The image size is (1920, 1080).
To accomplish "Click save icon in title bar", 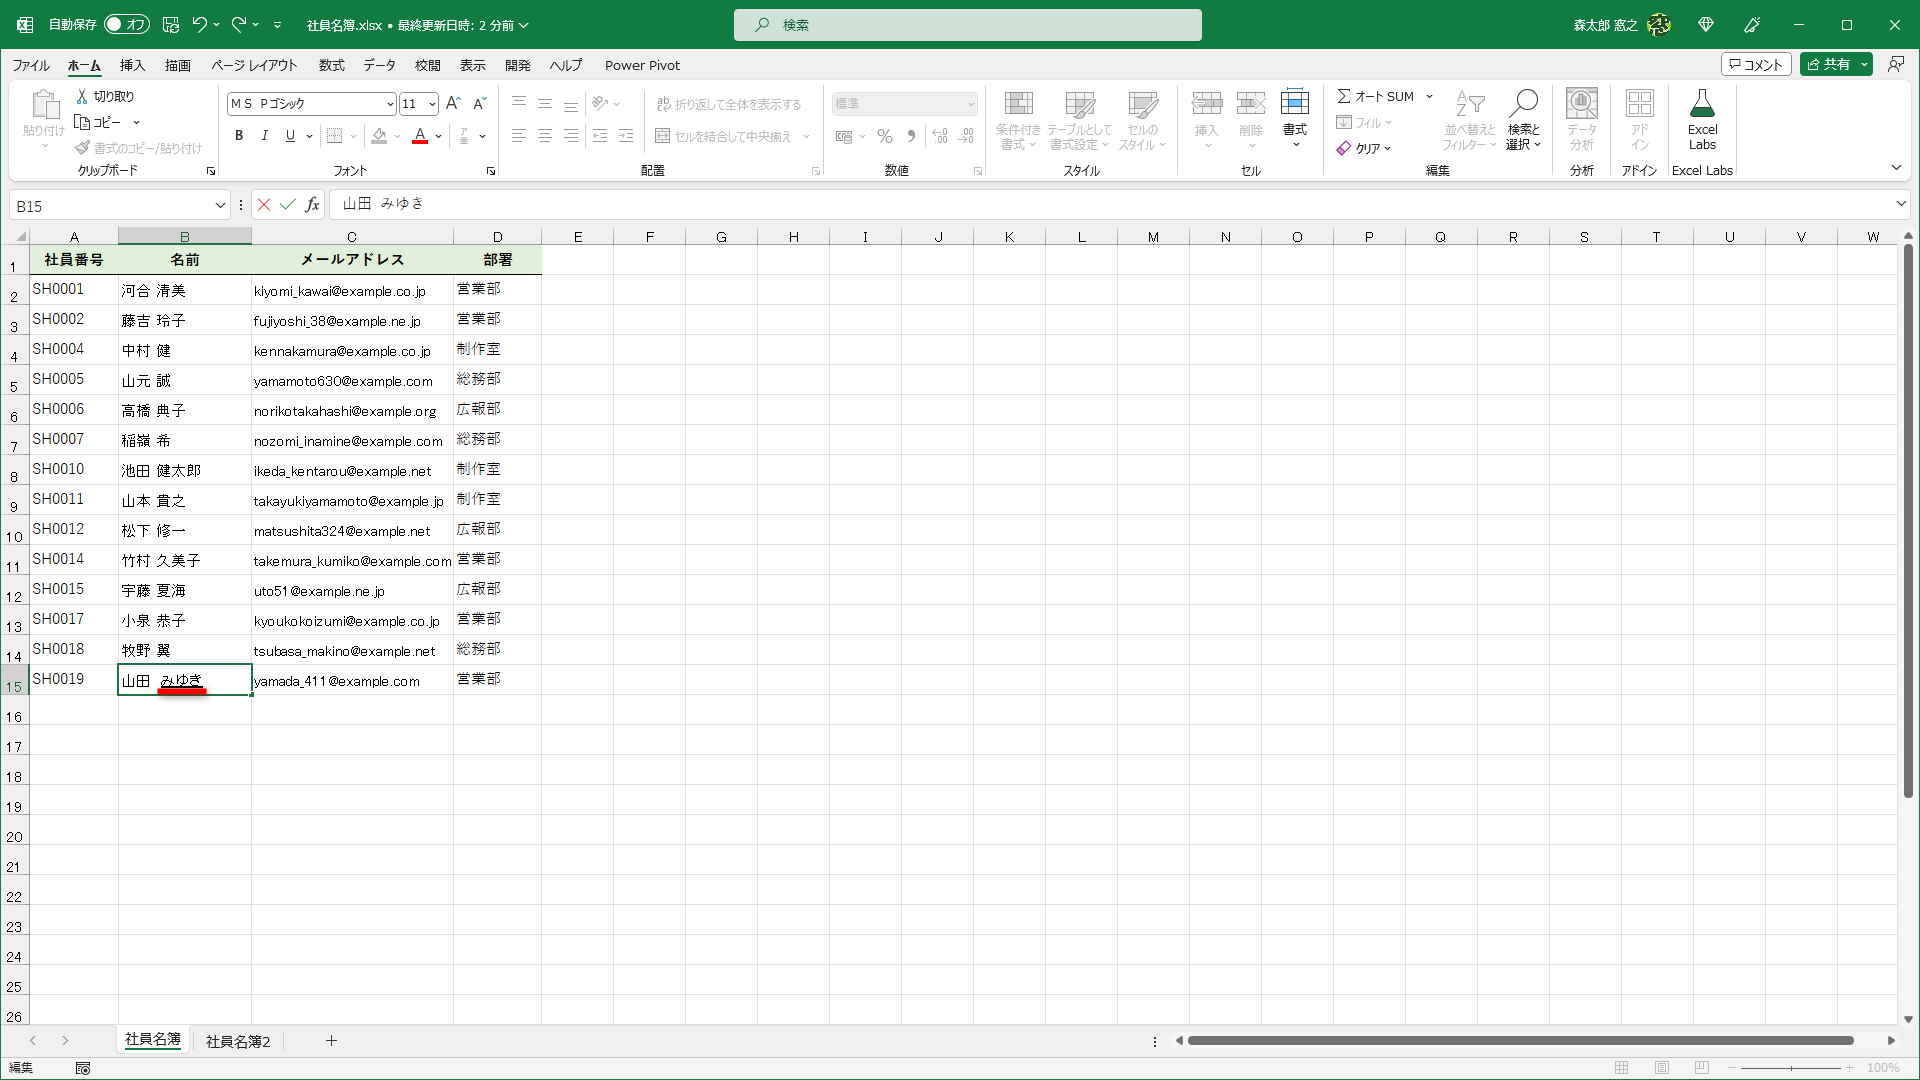I will [x=171, y=25].
